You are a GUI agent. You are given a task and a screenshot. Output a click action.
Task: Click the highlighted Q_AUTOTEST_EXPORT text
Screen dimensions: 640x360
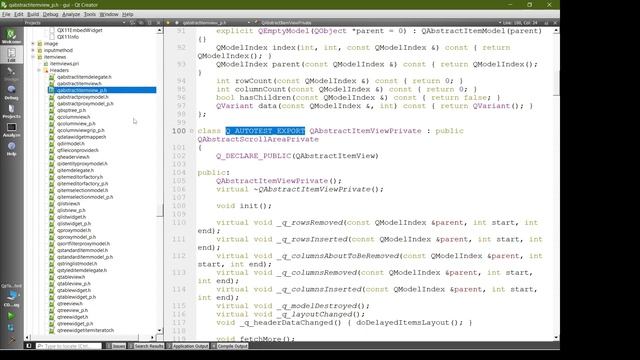(265, 131)
